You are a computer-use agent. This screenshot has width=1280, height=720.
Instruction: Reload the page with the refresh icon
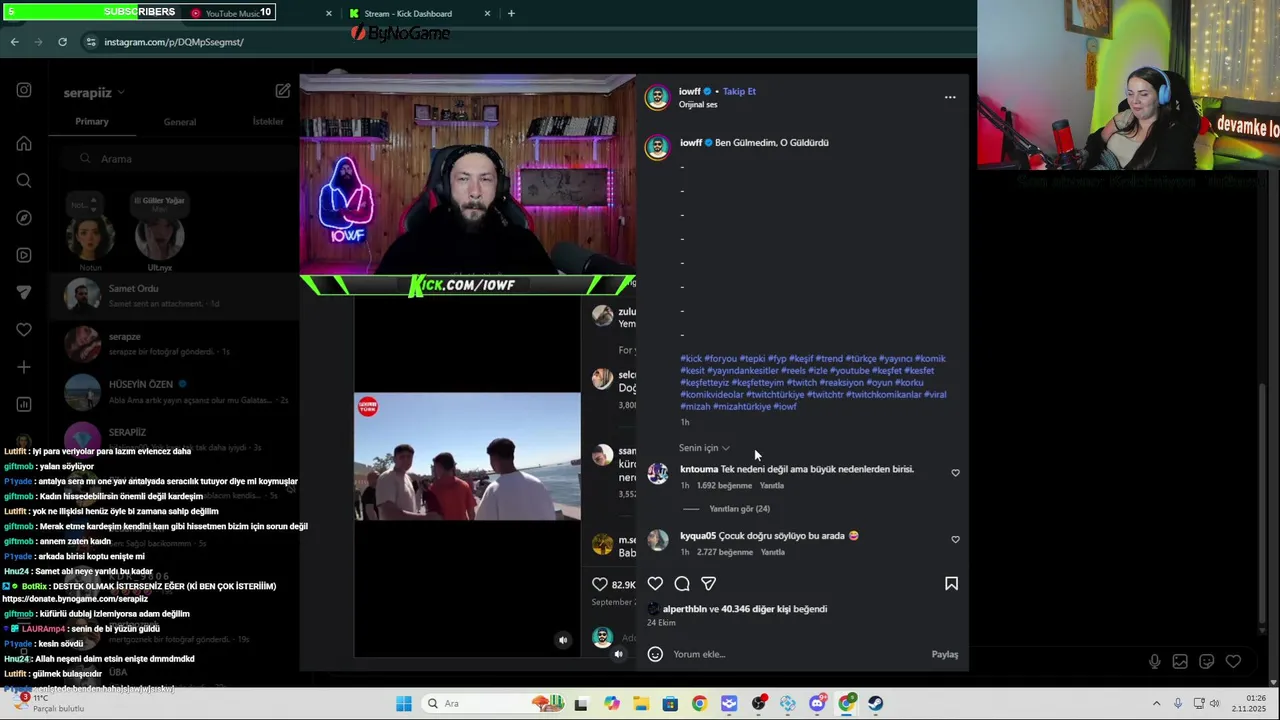(62, 42)
